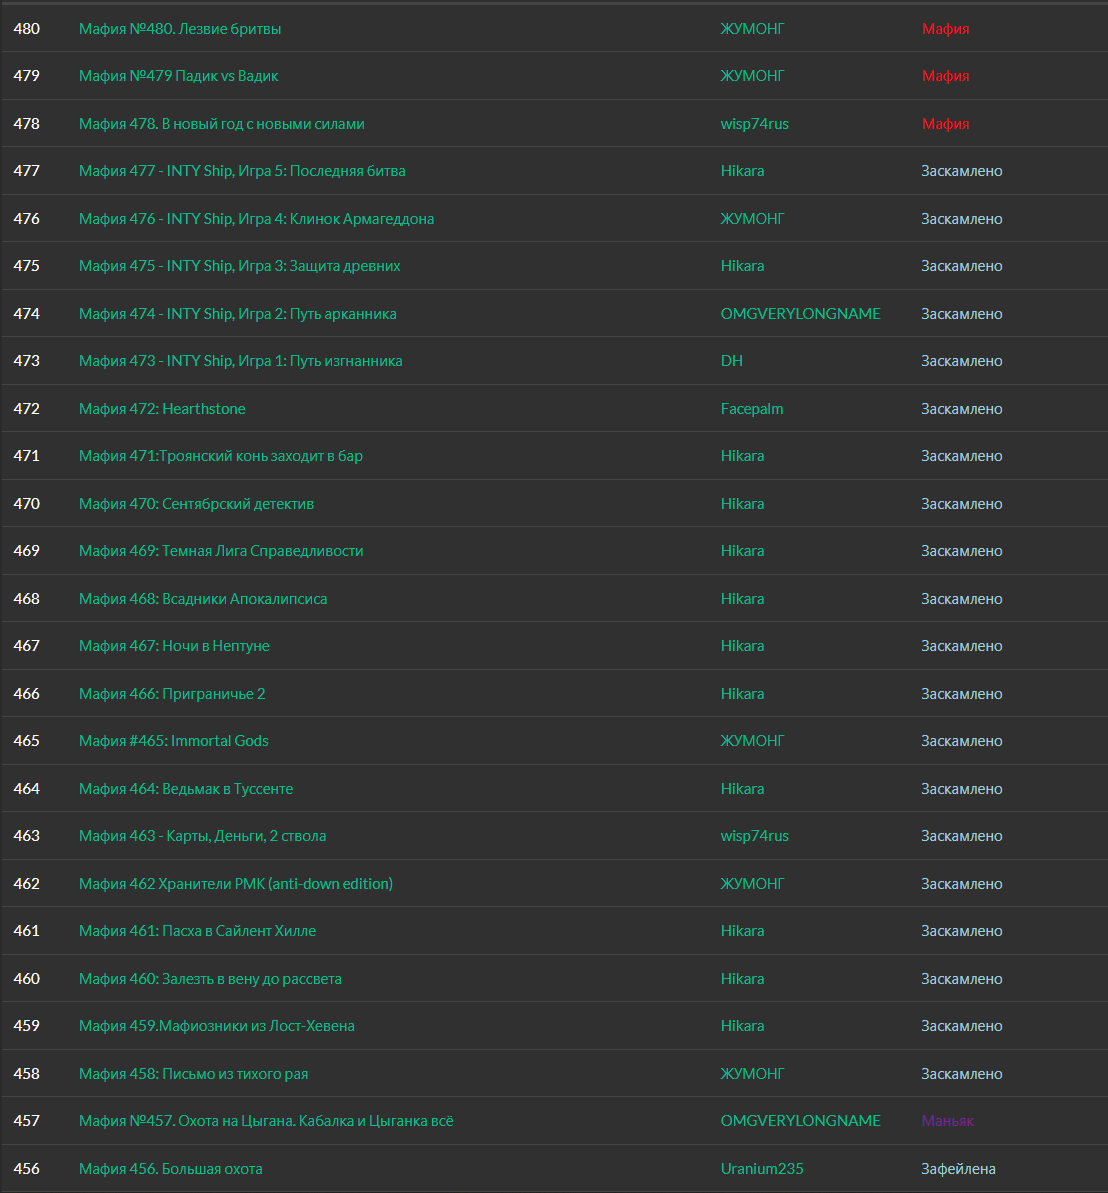Click the red Мафия status on row 480
This screenshot has height=1193, width=1108.
(945, 28)
